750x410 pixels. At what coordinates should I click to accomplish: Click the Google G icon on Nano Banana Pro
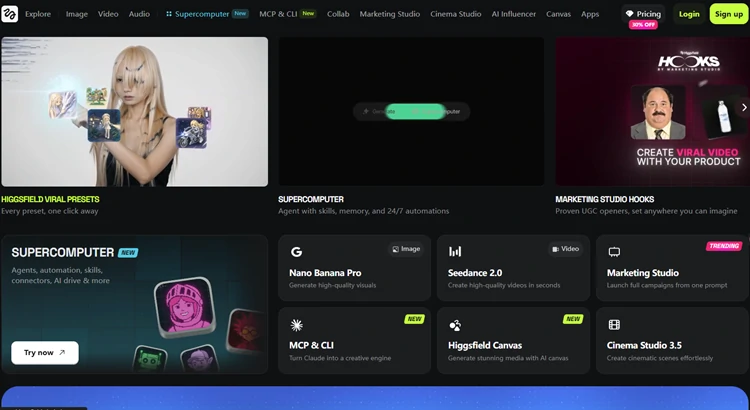[297, 252]
